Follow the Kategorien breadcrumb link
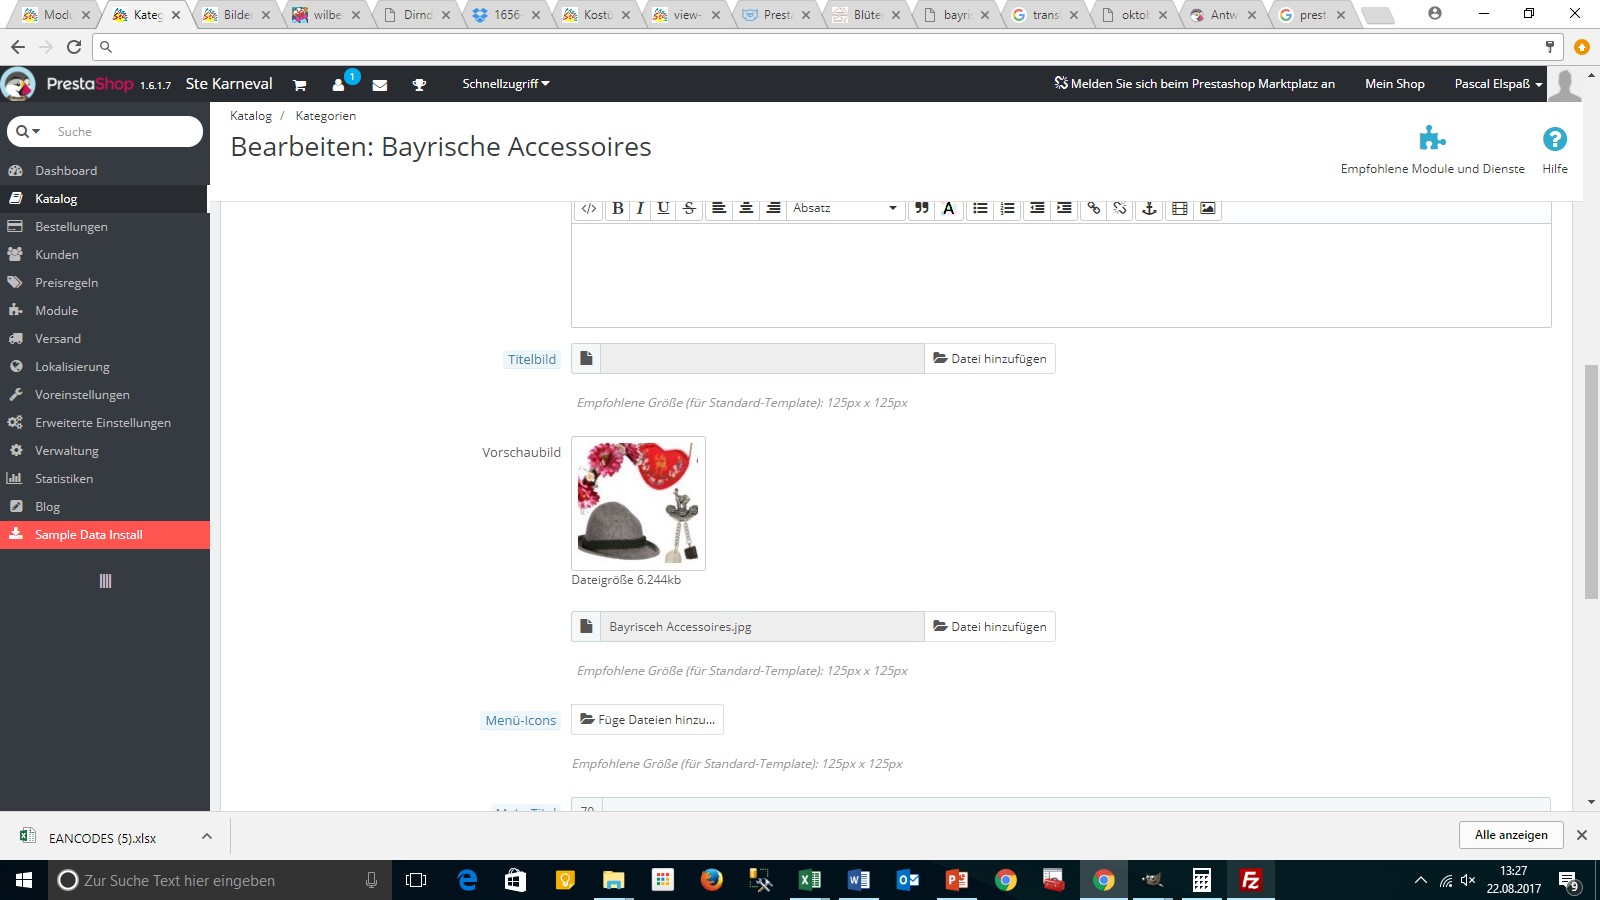This screenshot has width=1600, height=900. 325,116
